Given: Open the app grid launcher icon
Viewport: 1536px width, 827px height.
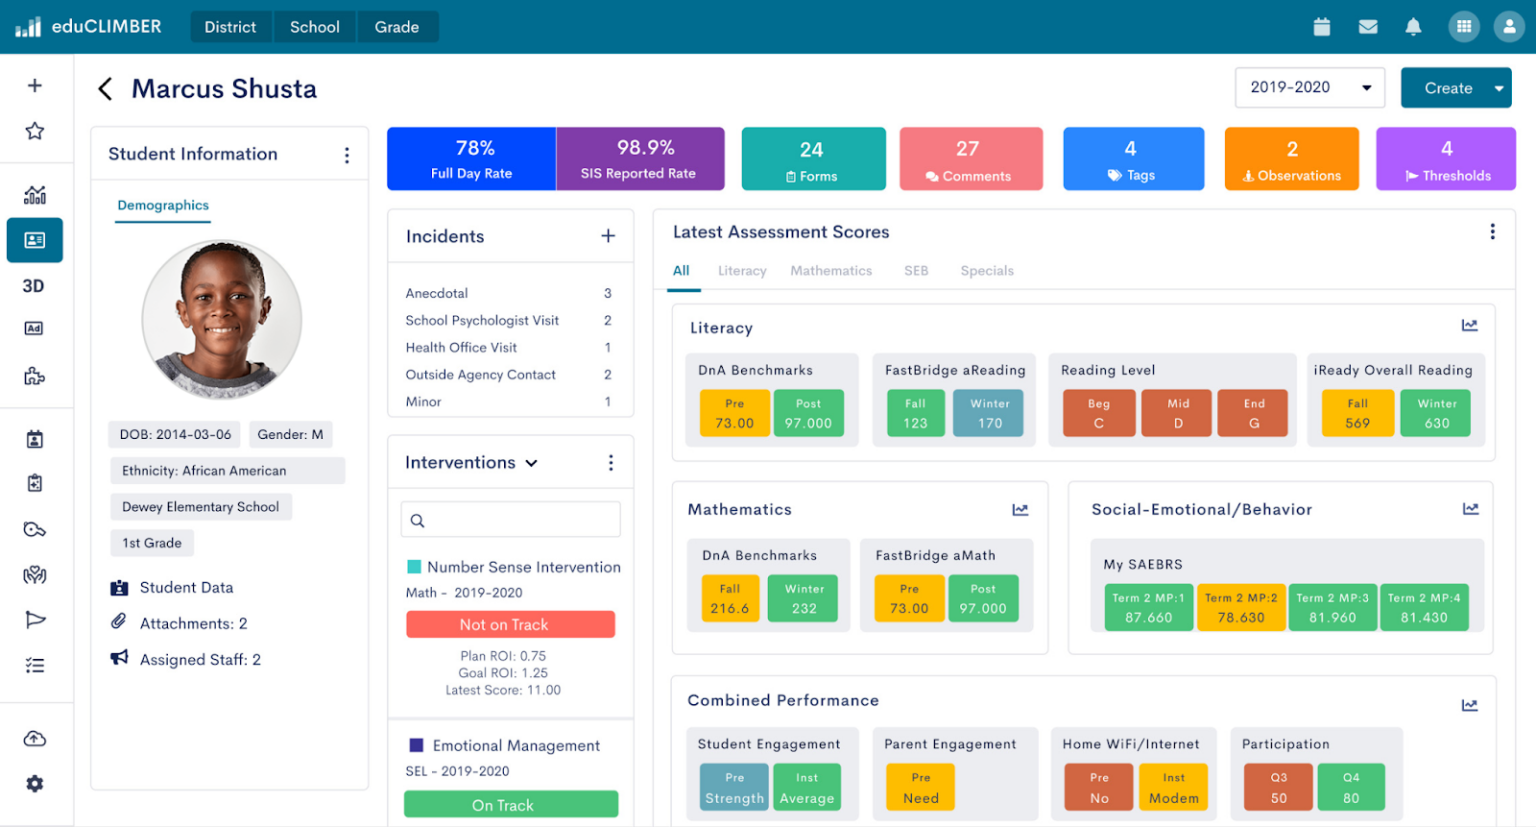Looking at the screenshot, I should (1463, 27).
